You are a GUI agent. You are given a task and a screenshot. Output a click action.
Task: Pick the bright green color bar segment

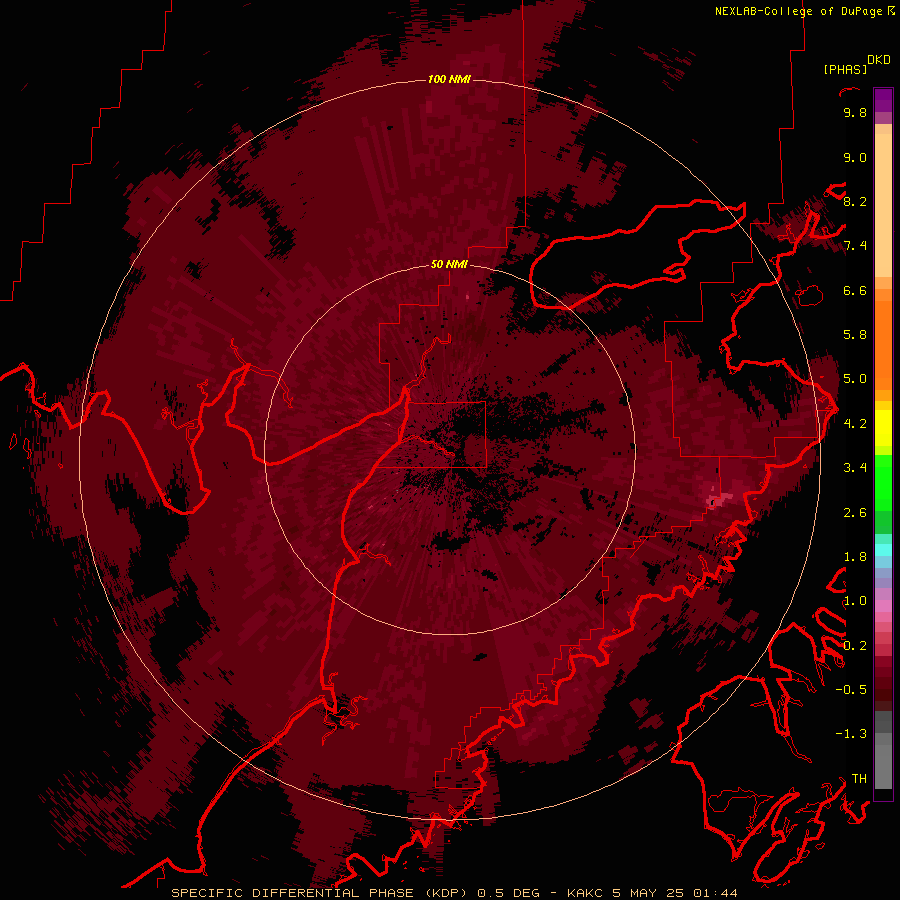883,482
